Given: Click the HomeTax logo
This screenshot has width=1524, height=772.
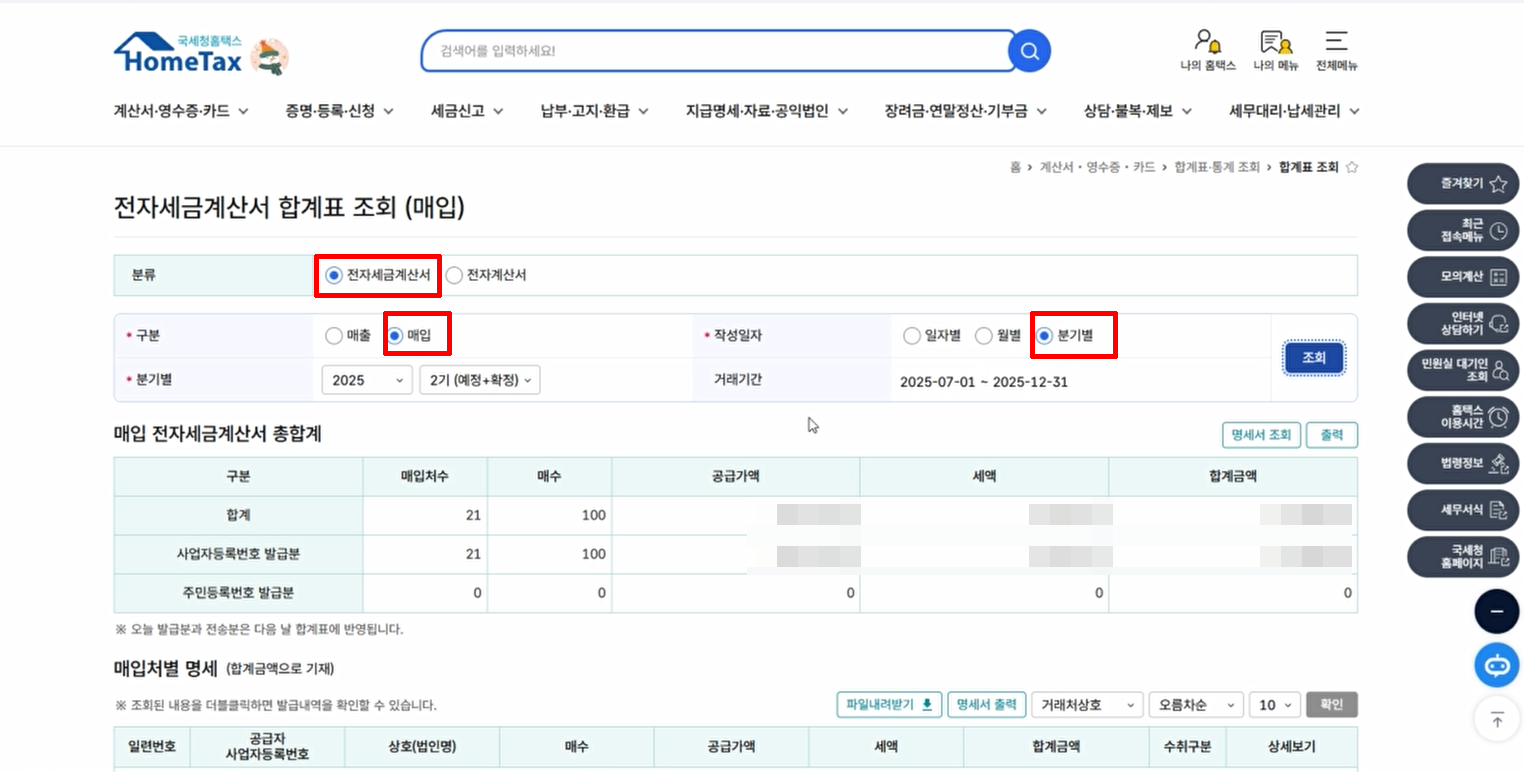Looking at the screenshot, I should pos(180,56).
